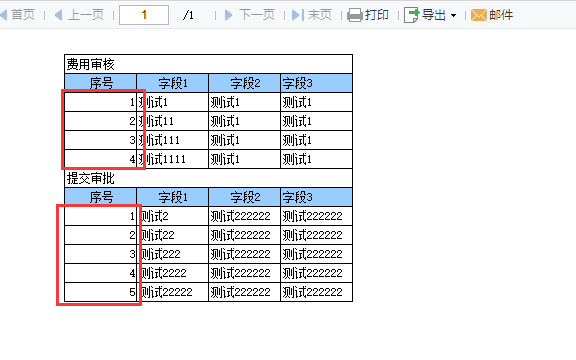Select the cell containing 测试22222

coord(172,292)
